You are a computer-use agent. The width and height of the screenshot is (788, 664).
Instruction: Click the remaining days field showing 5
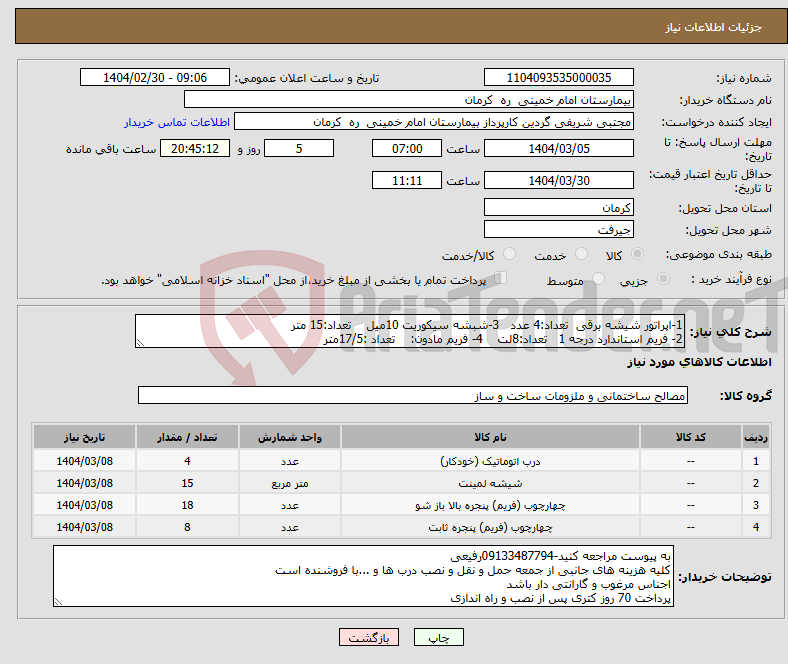tap(299, 149)
